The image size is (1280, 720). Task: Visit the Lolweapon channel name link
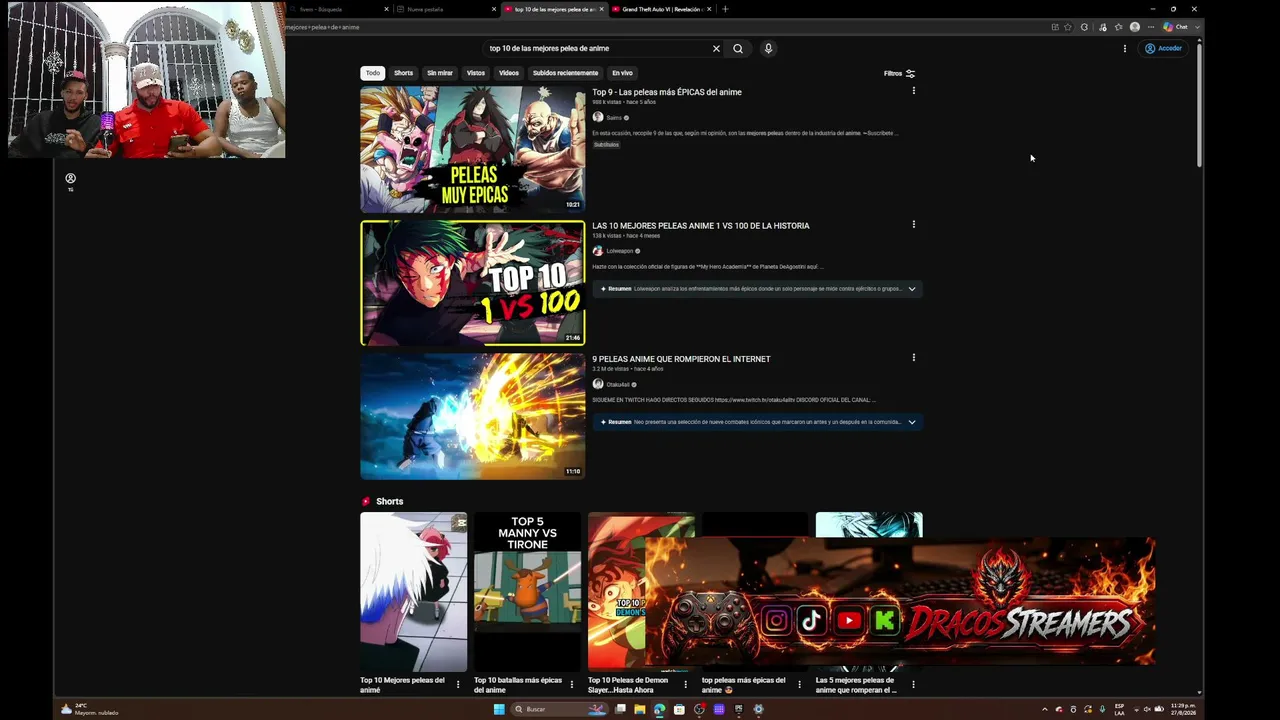pos(620,251)
